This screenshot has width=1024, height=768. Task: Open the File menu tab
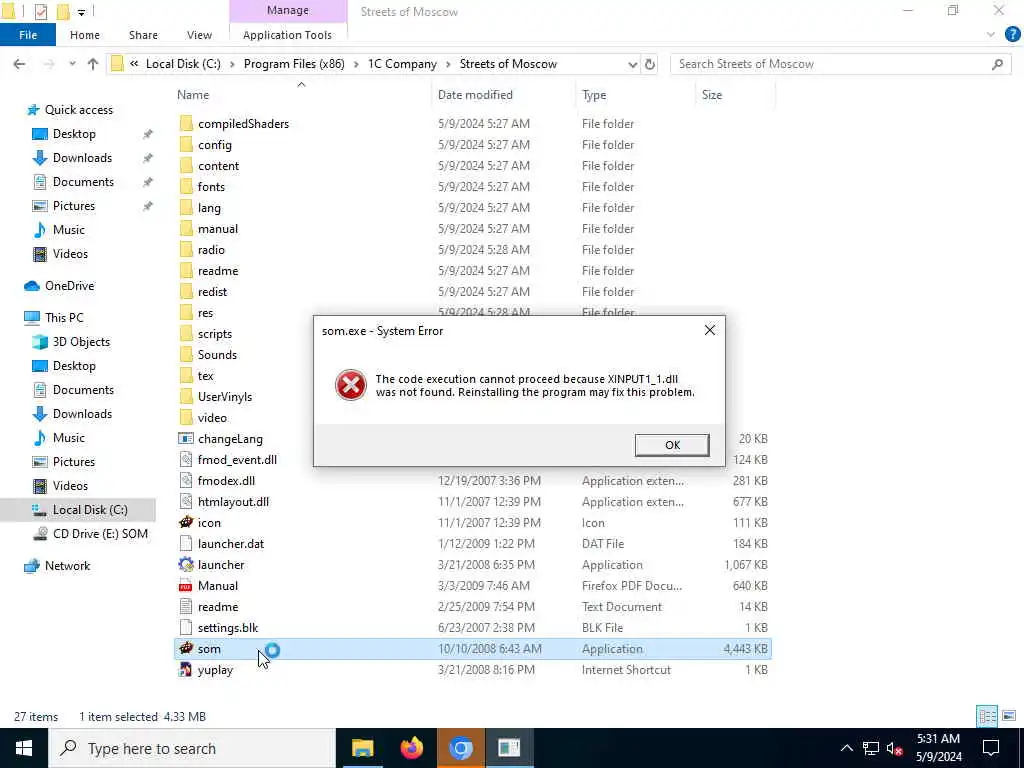[x=28, y=35]
